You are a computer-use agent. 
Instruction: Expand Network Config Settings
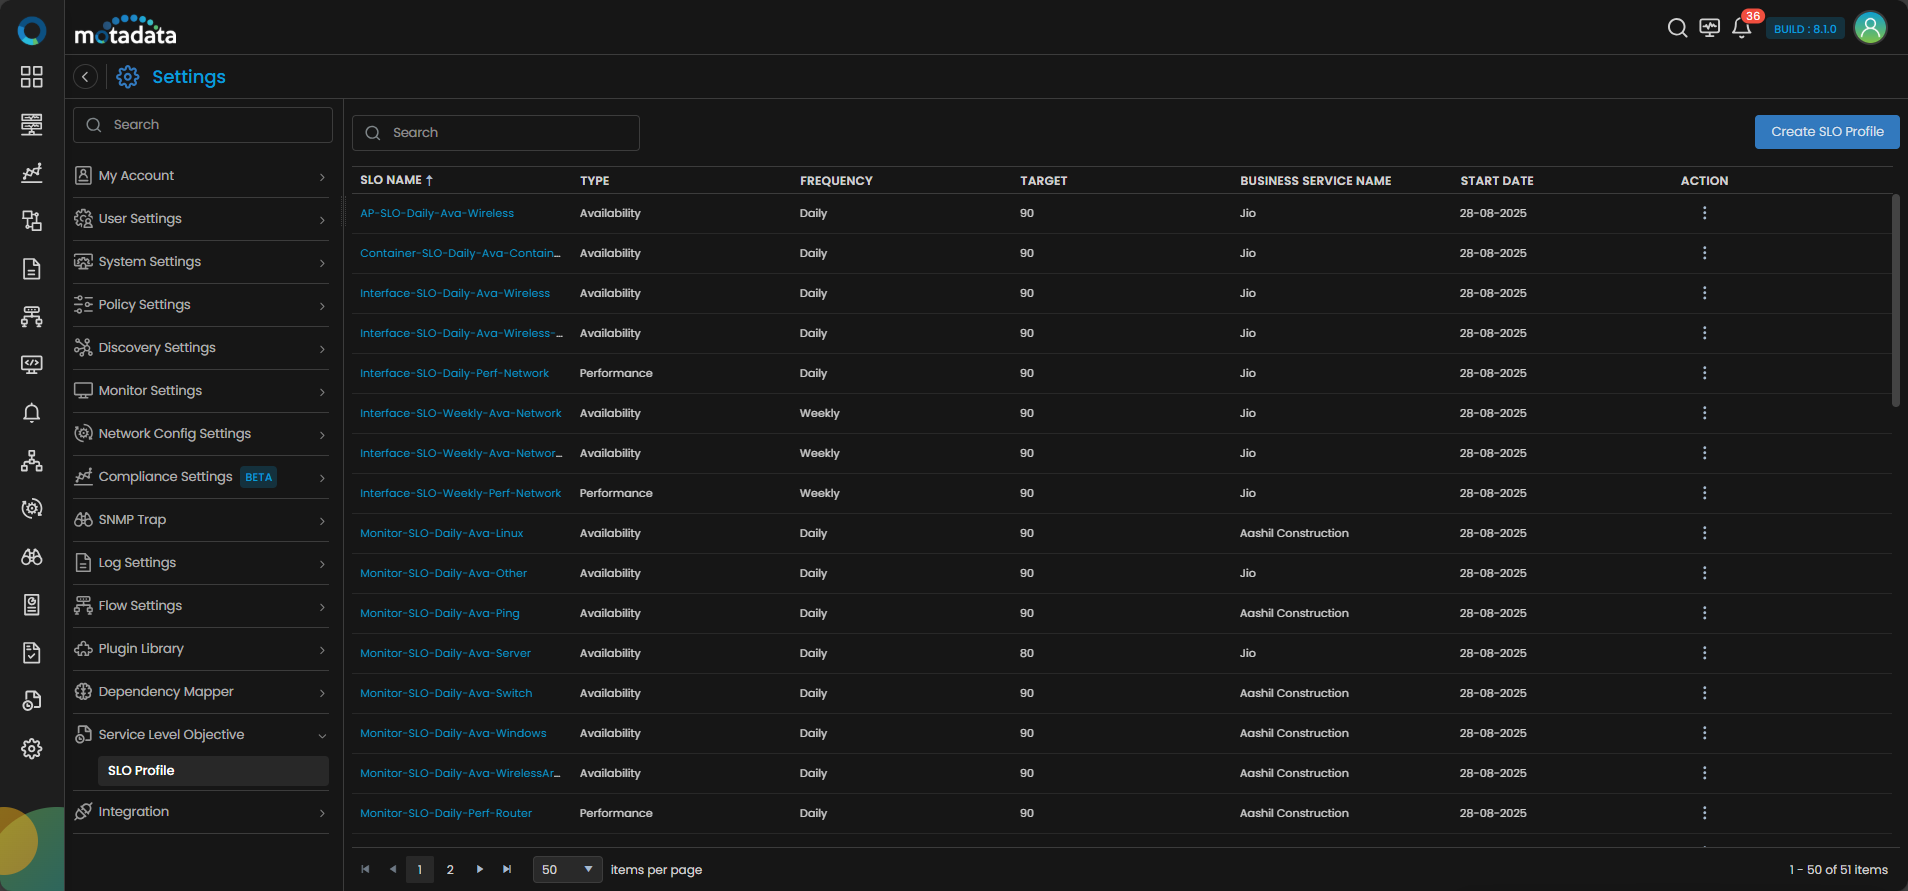pos(201,434)
